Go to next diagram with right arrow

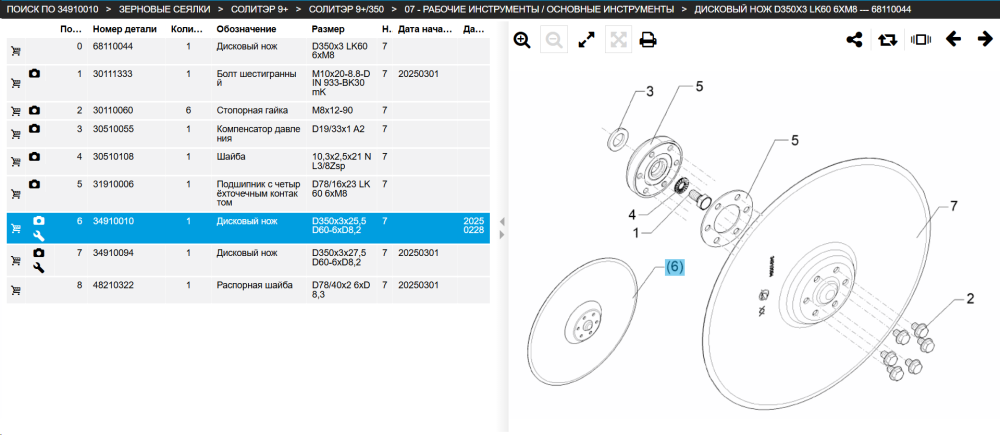pos(985,40)
